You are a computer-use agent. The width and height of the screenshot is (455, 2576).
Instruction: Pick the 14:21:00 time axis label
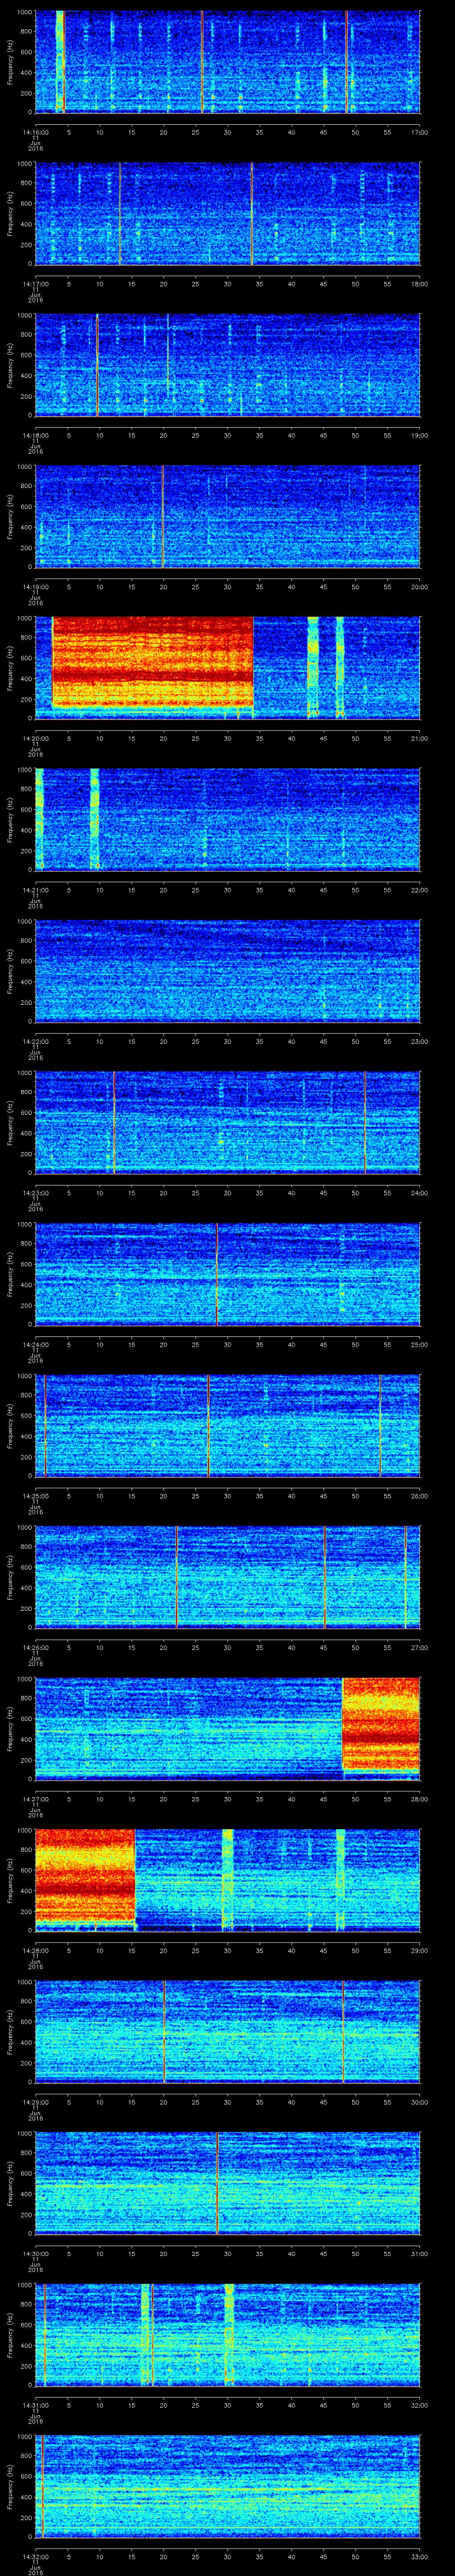pos(35,891)
